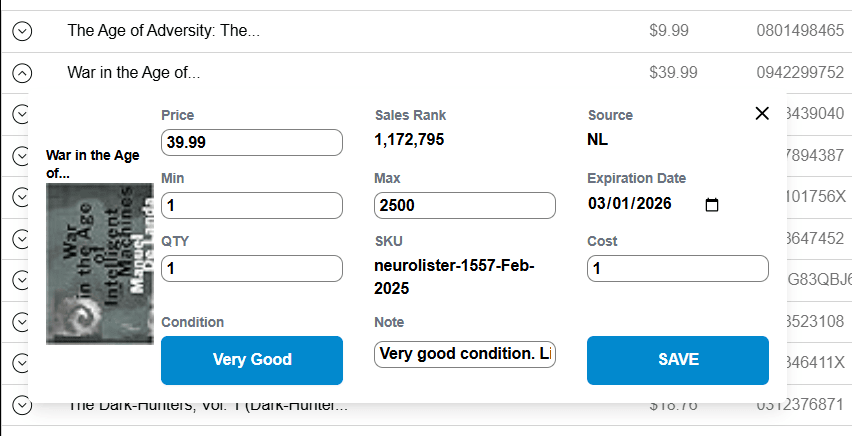Click the book cover thumbnail
Viewport: 852px width, 436px height.
pos(100,263)
